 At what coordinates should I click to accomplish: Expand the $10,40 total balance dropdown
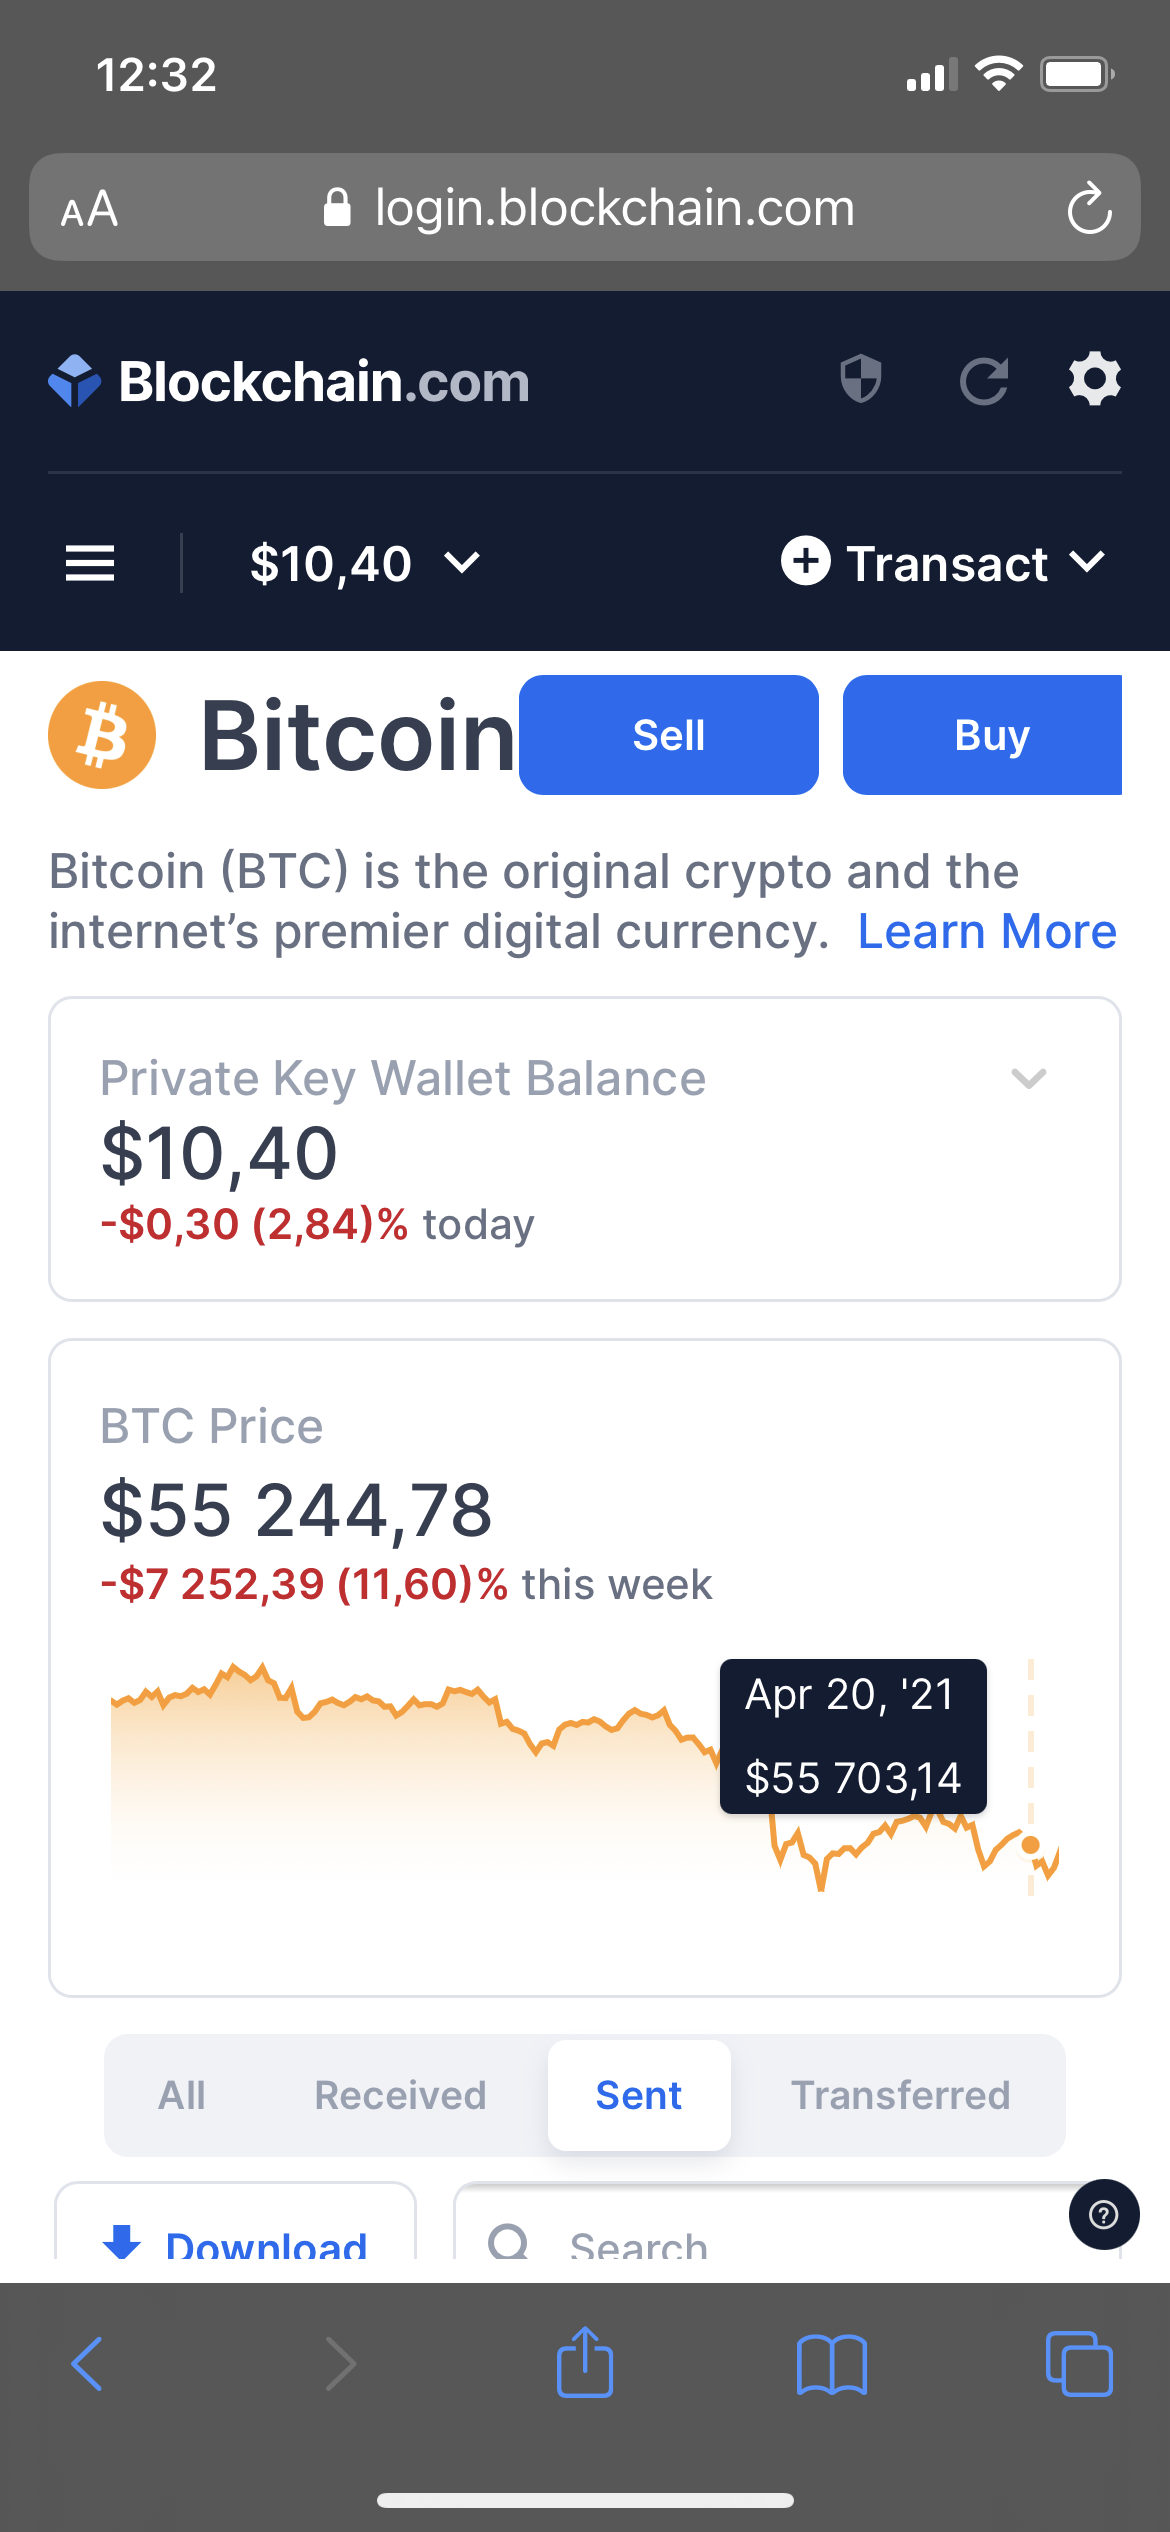(365, 563)
